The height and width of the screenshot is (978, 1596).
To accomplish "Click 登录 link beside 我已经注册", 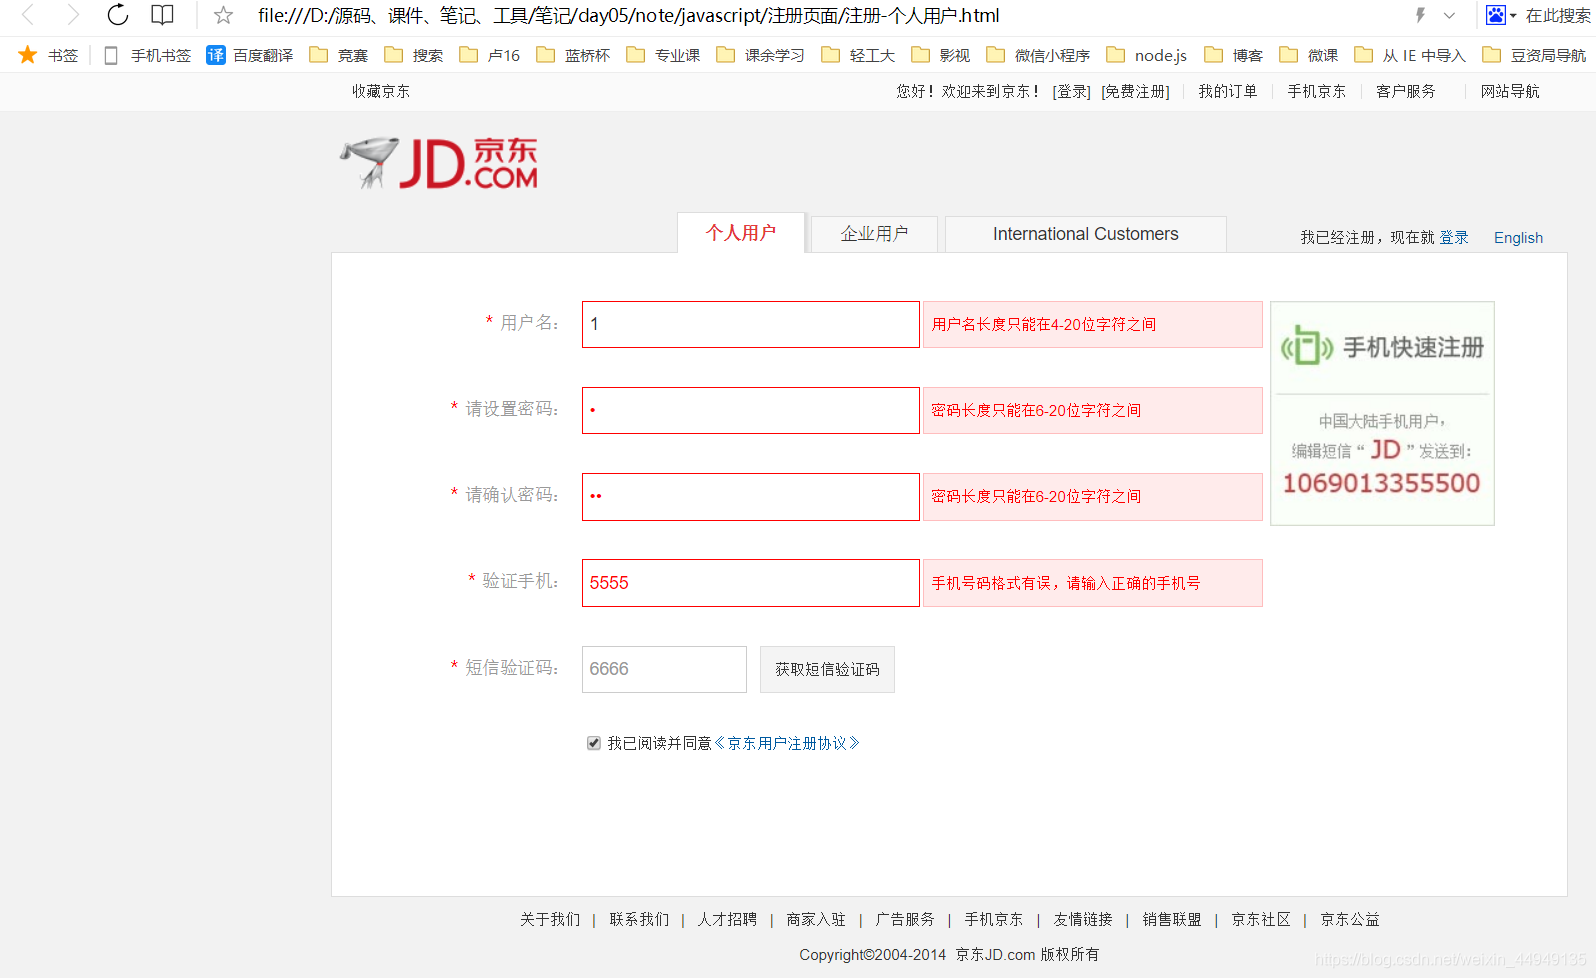I will (1454, 238).
